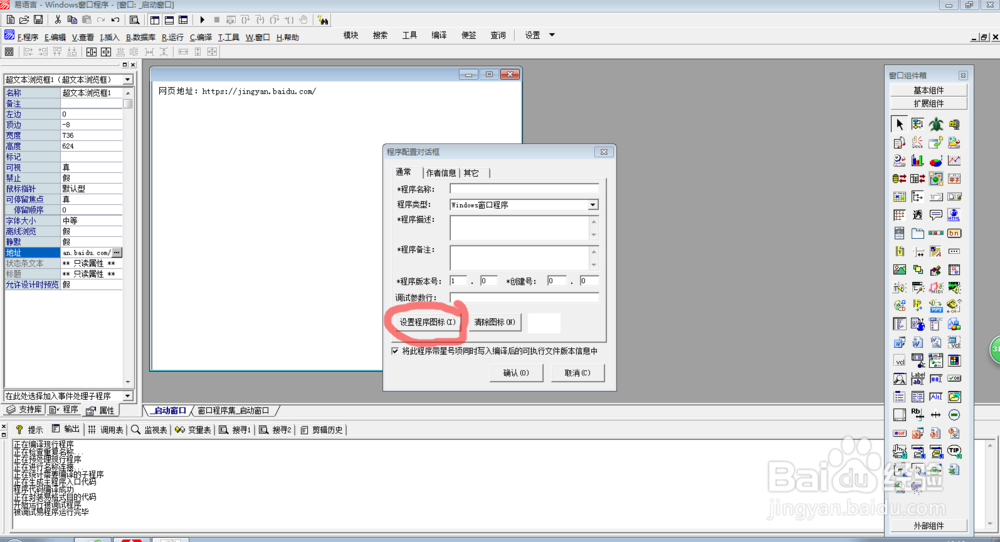
Task: Select the 可视 property row
Action: click(63, 167)
